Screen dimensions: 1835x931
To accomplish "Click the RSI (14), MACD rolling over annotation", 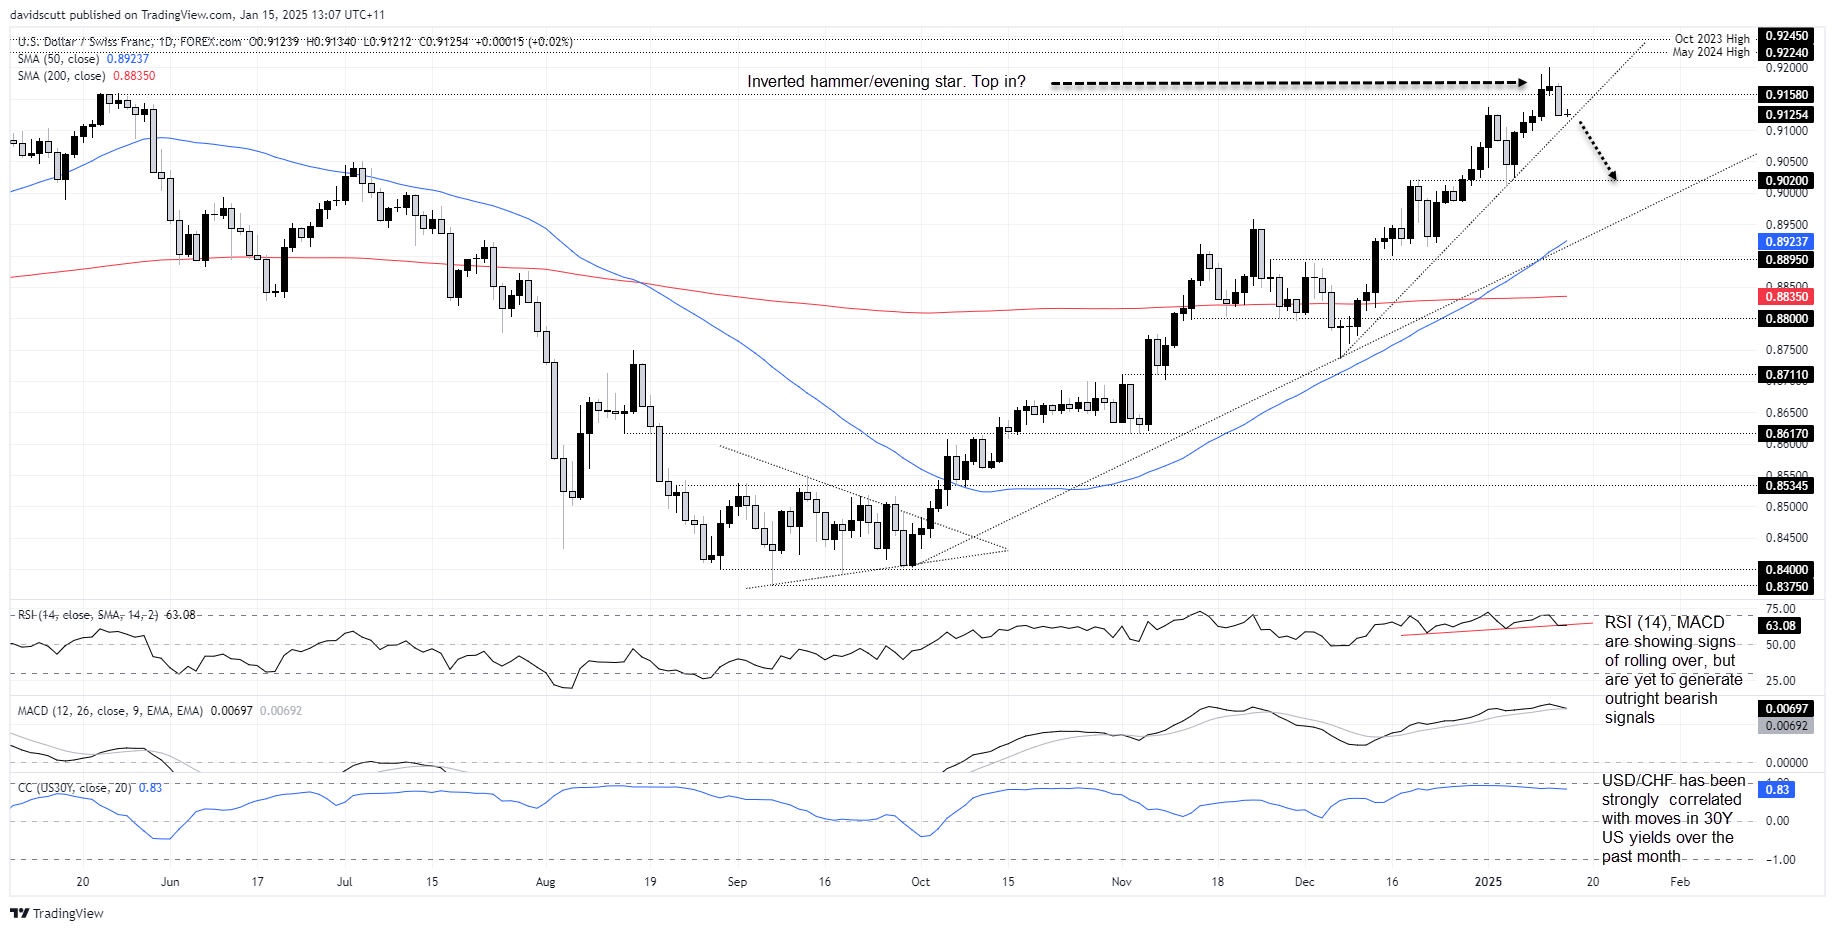I will (x=1673, y=670).
